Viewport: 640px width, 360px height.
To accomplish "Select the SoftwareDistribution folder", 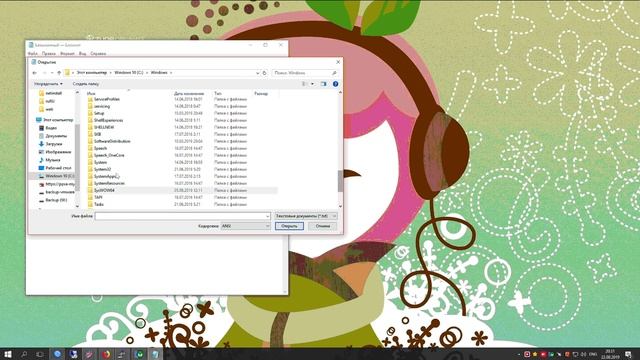I will click(x=112, y=141).
